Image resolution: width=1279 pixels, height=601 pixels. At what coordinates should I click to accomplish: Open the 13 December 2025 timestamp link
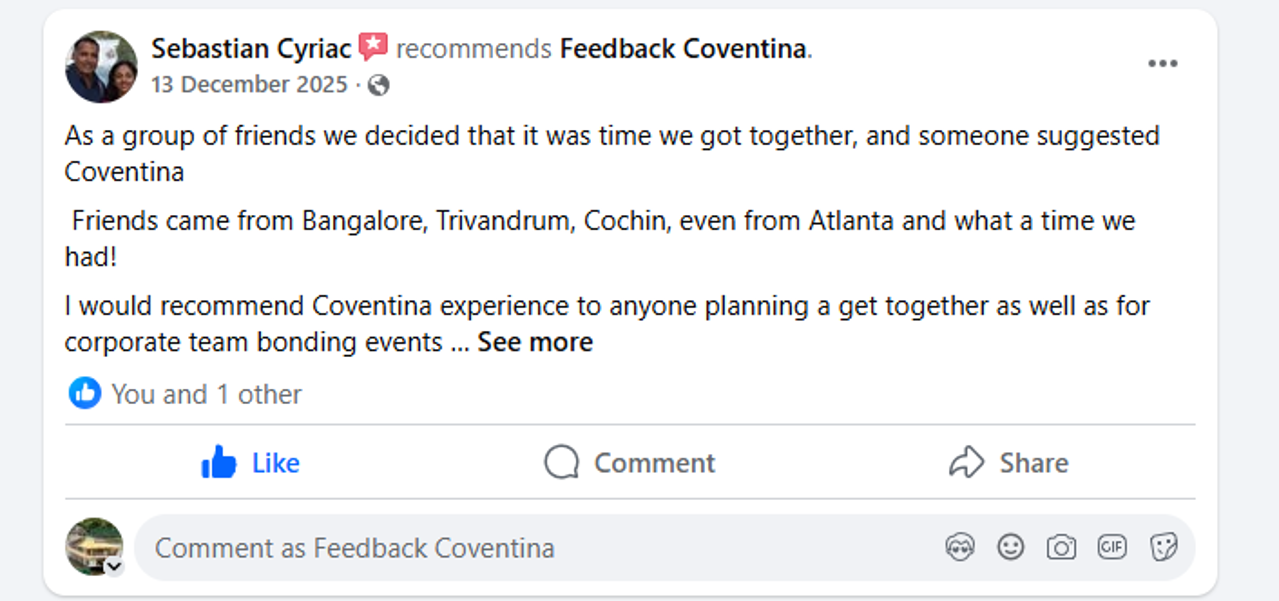pyautogui.click(x=248, y=85)
